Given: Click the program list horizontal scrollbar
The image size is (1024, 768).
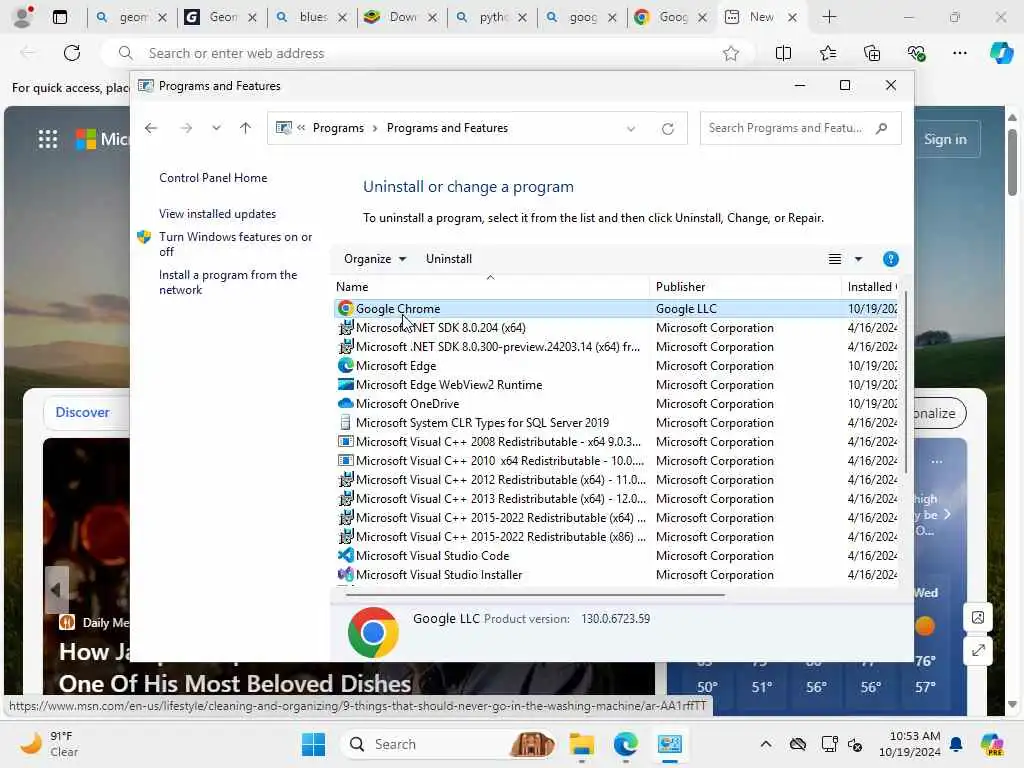Looking at the screenshot, I should click(x=536, y=595).
